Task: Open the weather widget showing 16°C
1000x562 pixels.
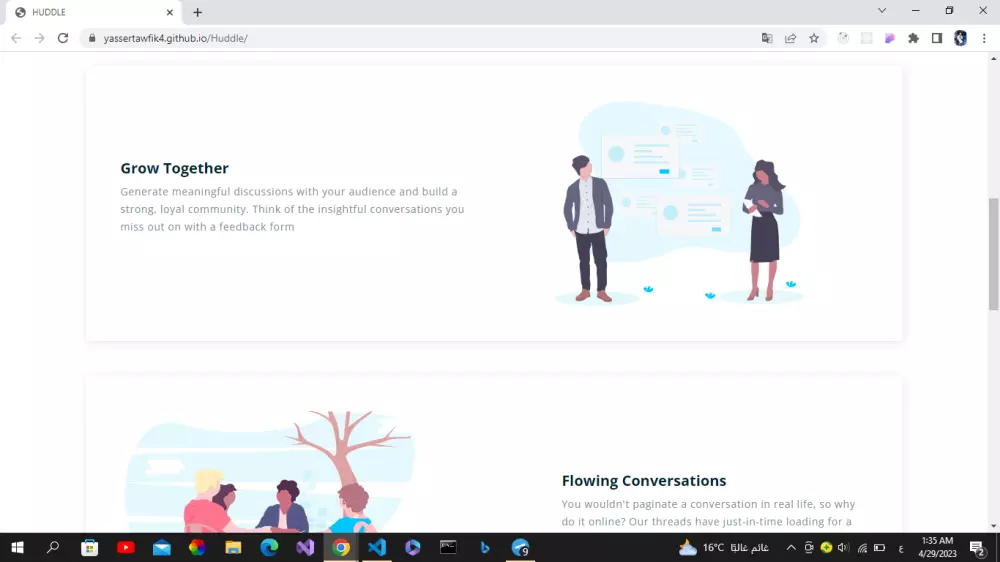Action: 723,547
